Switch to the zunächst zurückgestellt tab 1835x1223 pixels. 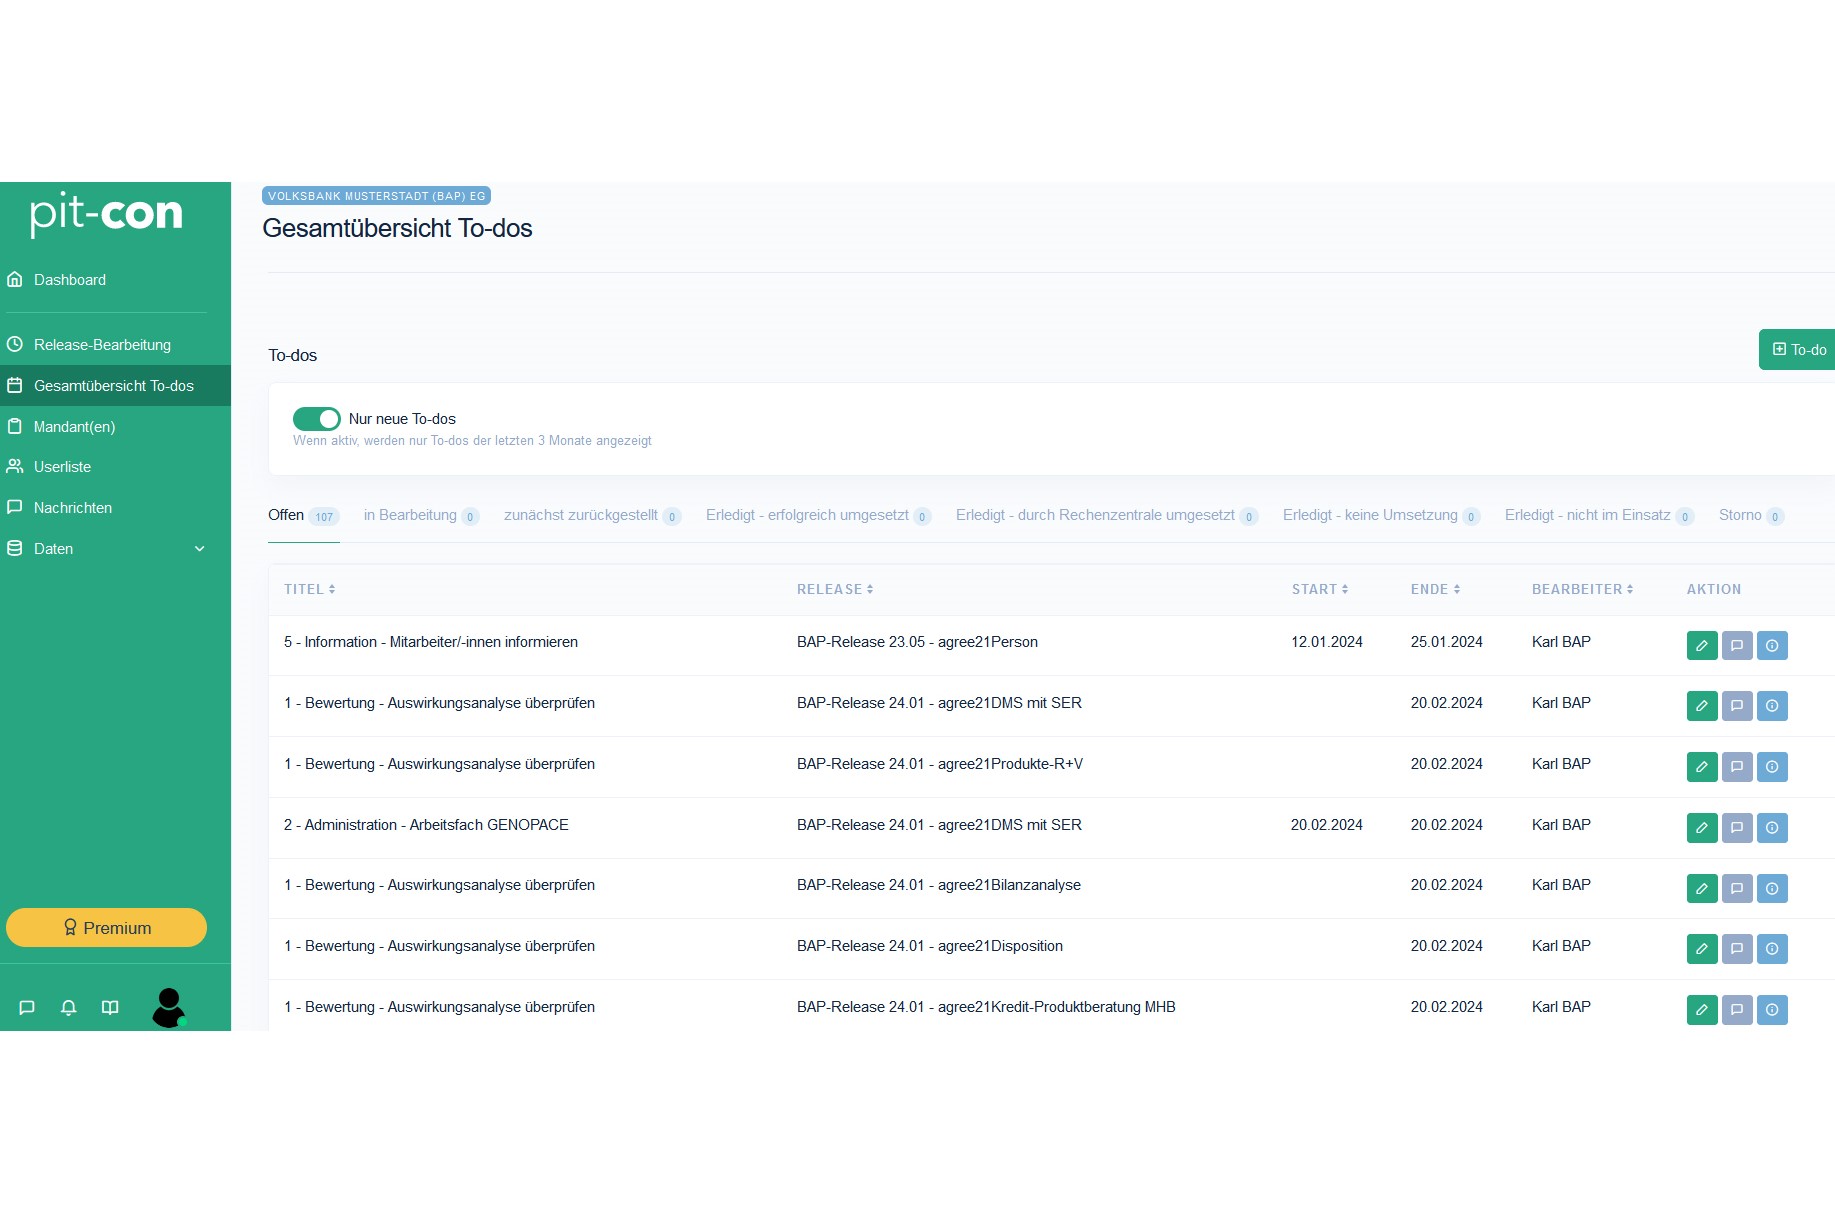(x=592, y=516)
